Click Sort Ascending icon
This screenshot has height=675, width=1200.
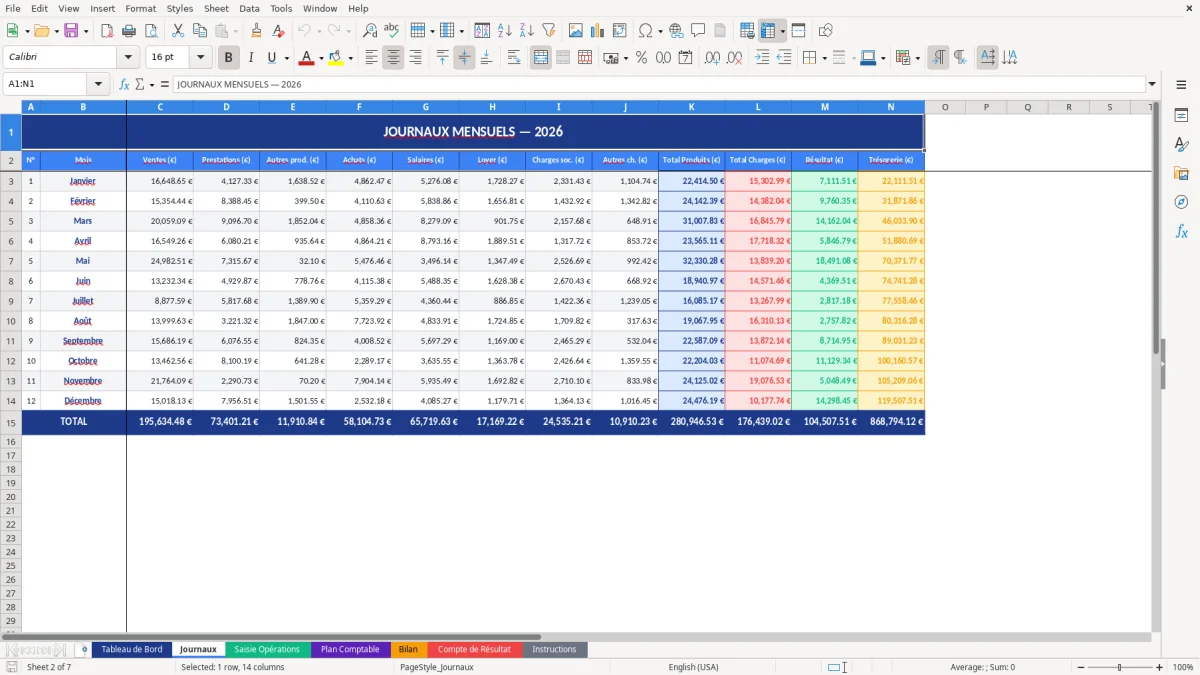[x=505, y=31]
